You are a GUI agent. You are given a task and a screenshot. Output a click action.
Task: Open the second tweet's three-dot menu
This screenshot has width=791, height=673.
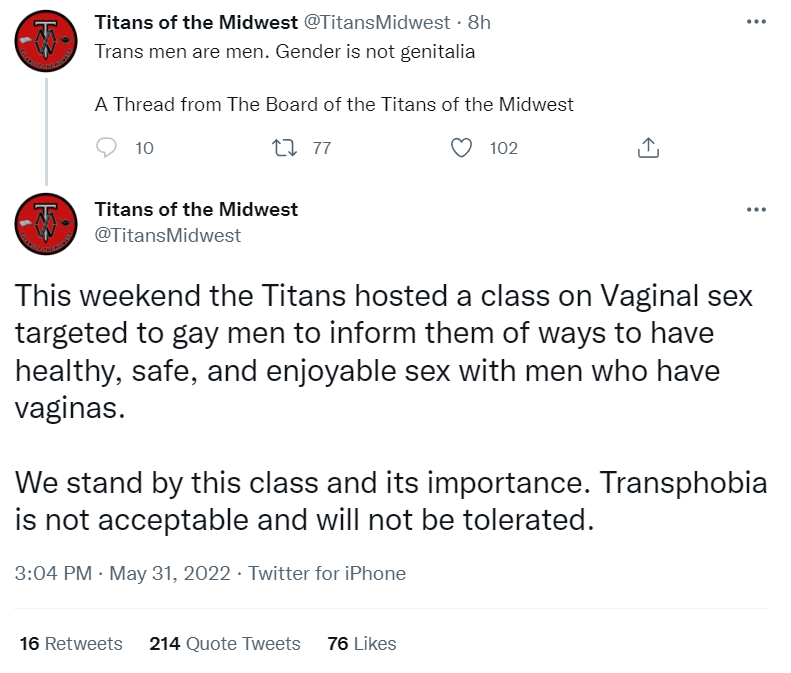[756, 210]
